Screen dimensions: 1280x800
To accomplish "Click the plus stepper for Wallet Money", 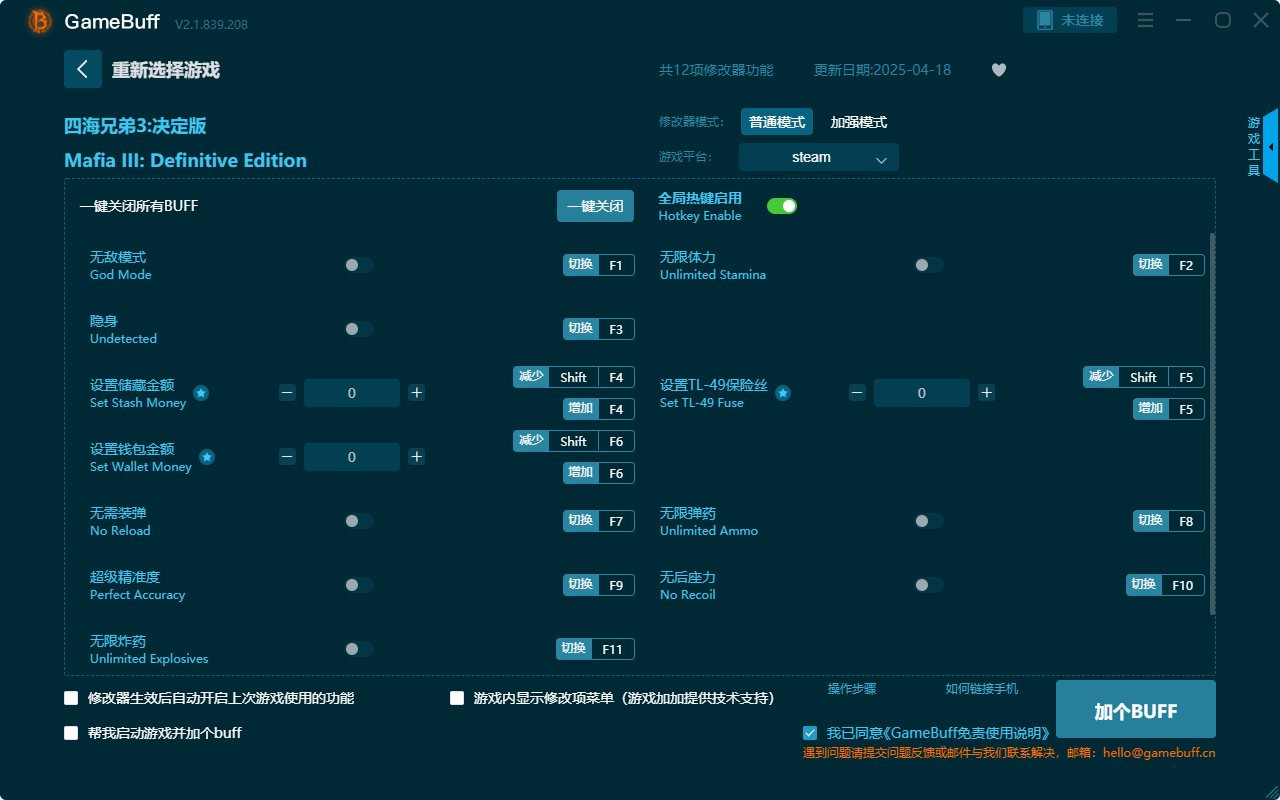I will pos(416,457).
